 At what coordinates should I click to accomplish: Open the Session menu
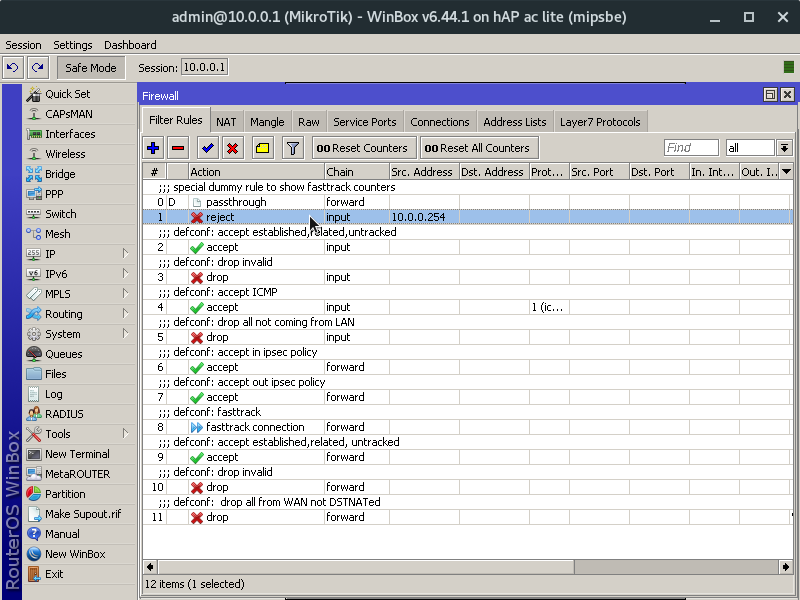coord(23,45)
